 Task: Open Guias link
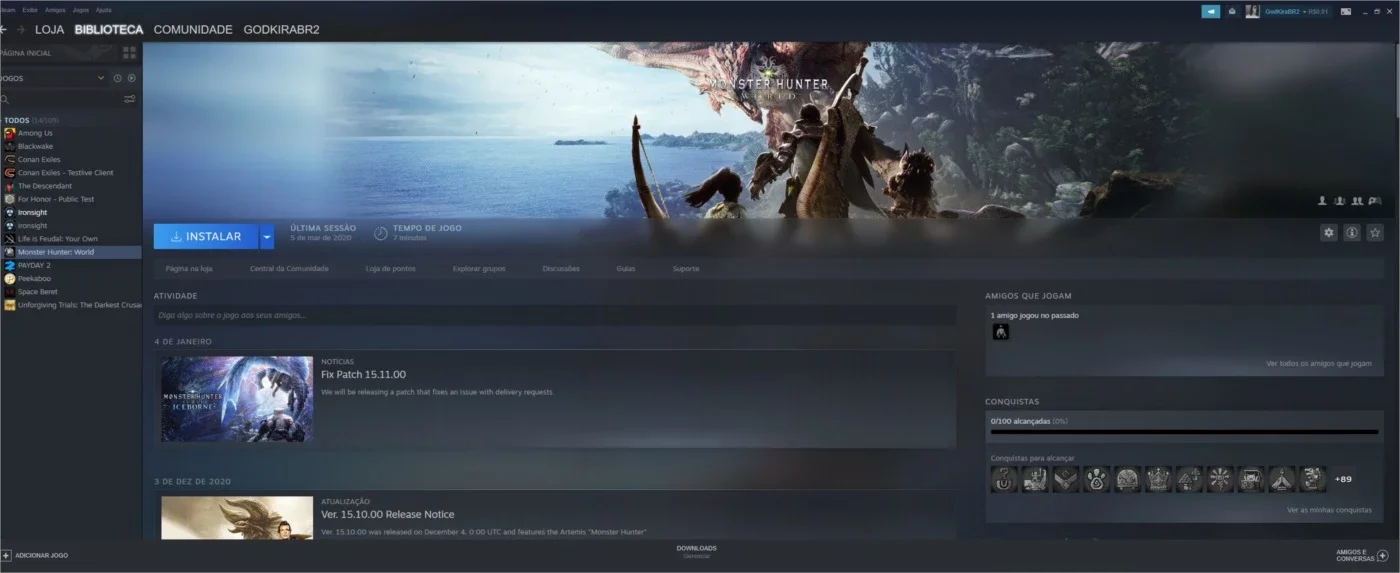[x=626, y=269]
